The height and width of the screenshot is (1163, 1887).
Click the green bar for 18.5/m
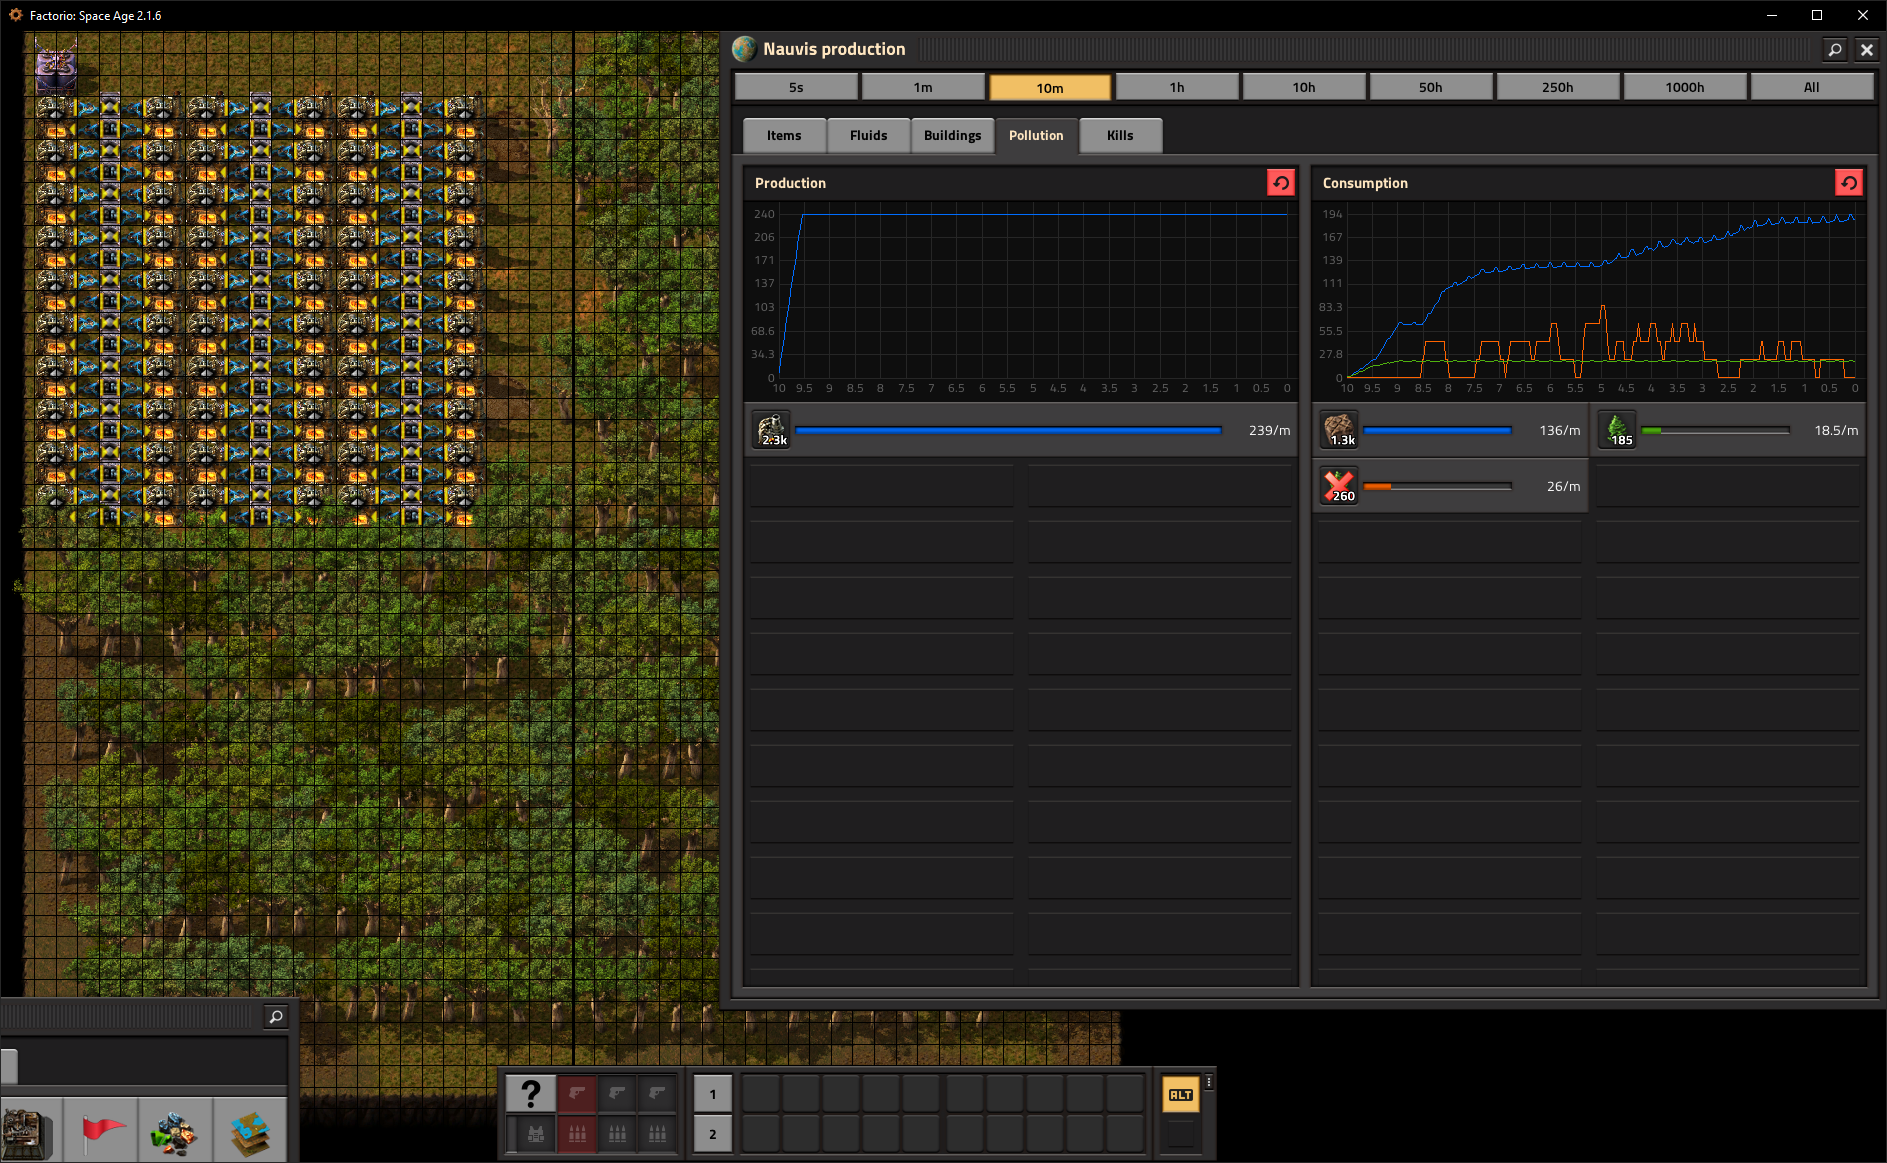coord(1715,430)
